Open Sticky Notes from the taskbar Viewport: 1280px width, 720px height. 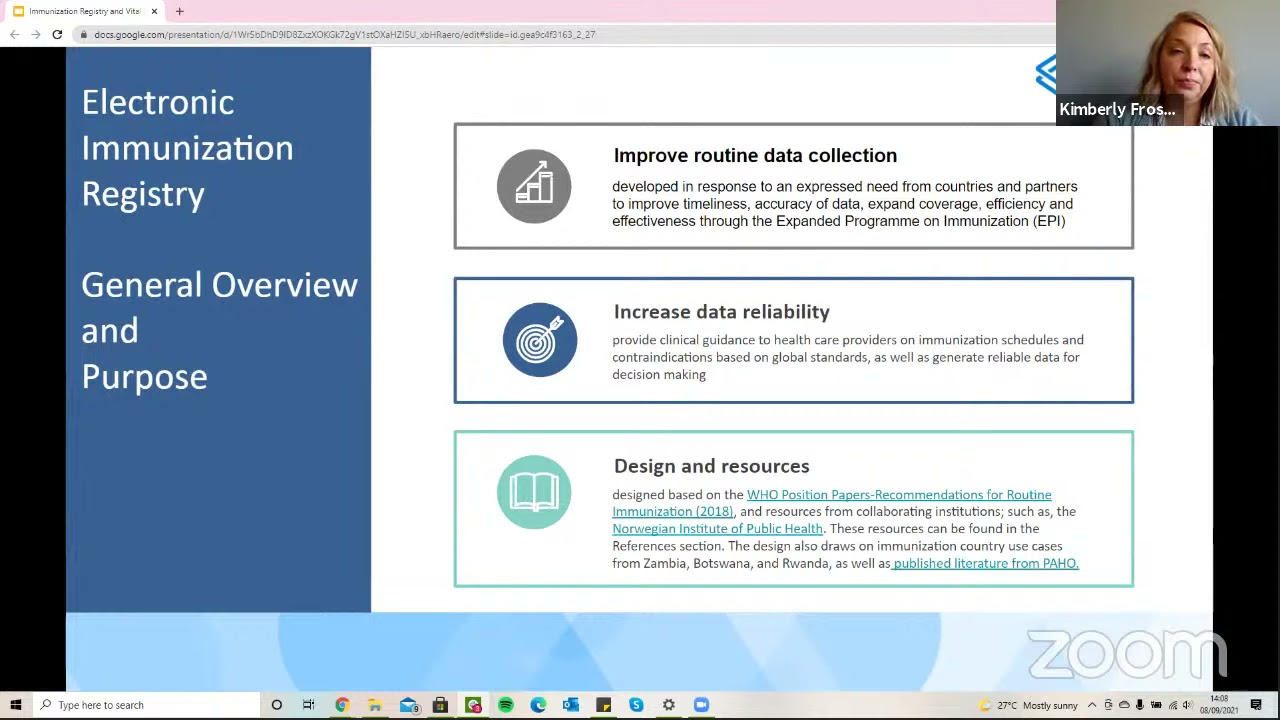(604, 705)
